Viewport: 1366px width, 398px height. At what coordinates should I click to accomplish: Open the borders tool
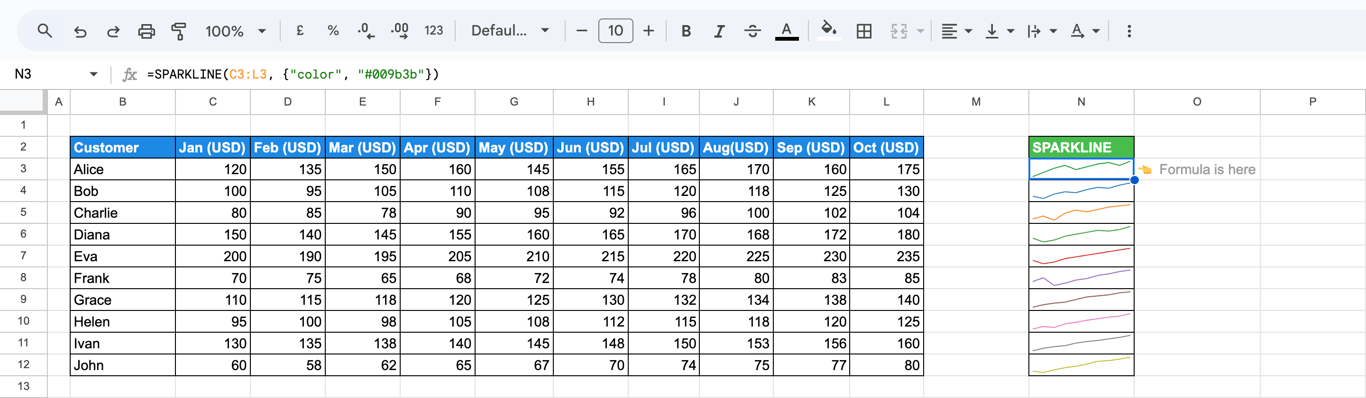(x=864, y=31)
